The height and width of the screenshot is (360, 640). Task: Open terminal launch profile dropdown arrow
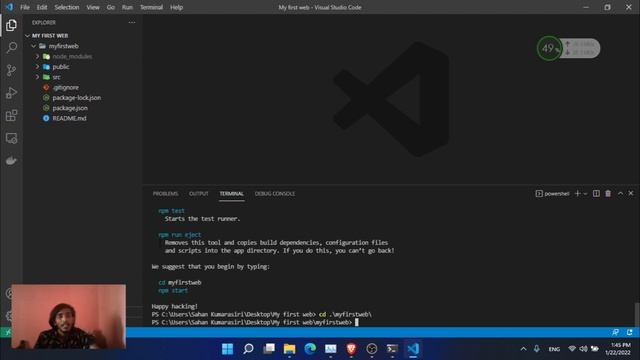(x=585, y=194)
